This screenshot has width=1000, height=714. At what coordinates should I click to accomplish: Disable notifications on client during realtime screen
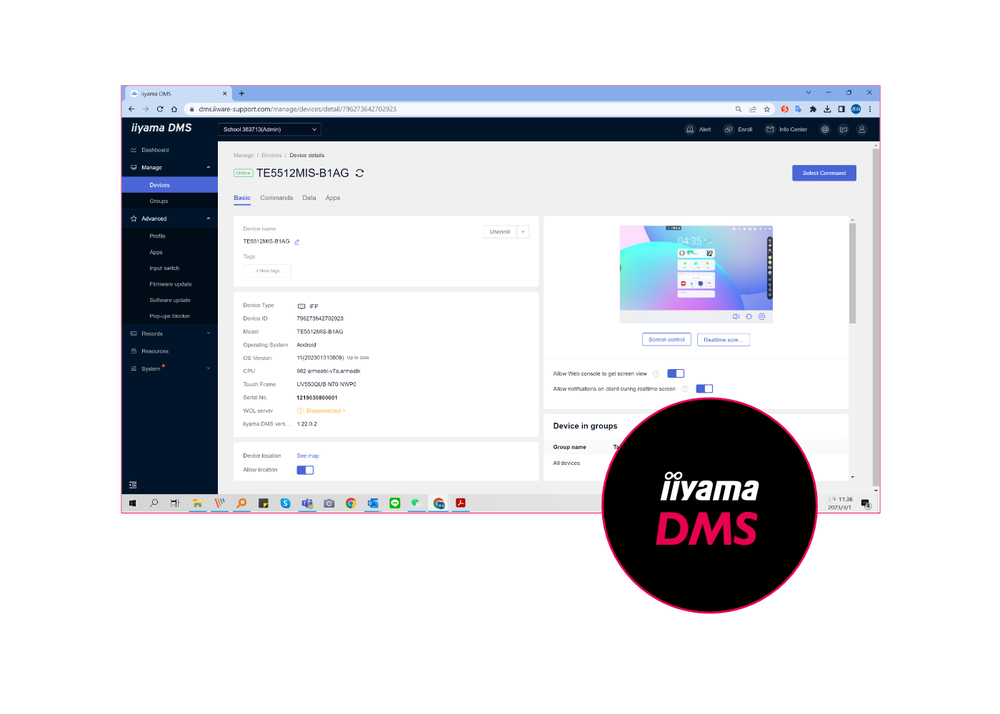[x=704, y=388]
